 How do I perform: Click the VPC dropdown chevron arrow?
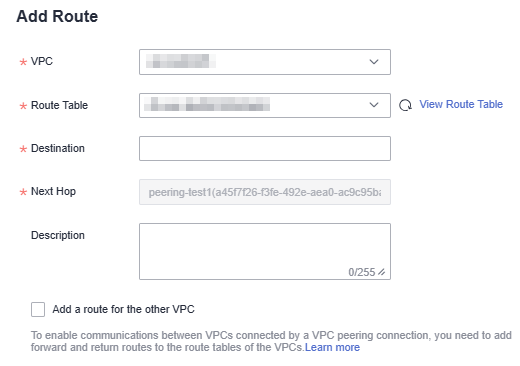(x=374, y=62)
